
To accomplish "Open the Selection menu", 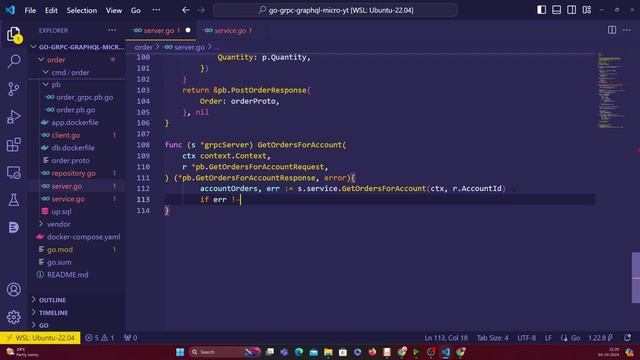I will (x=82, y=10).
